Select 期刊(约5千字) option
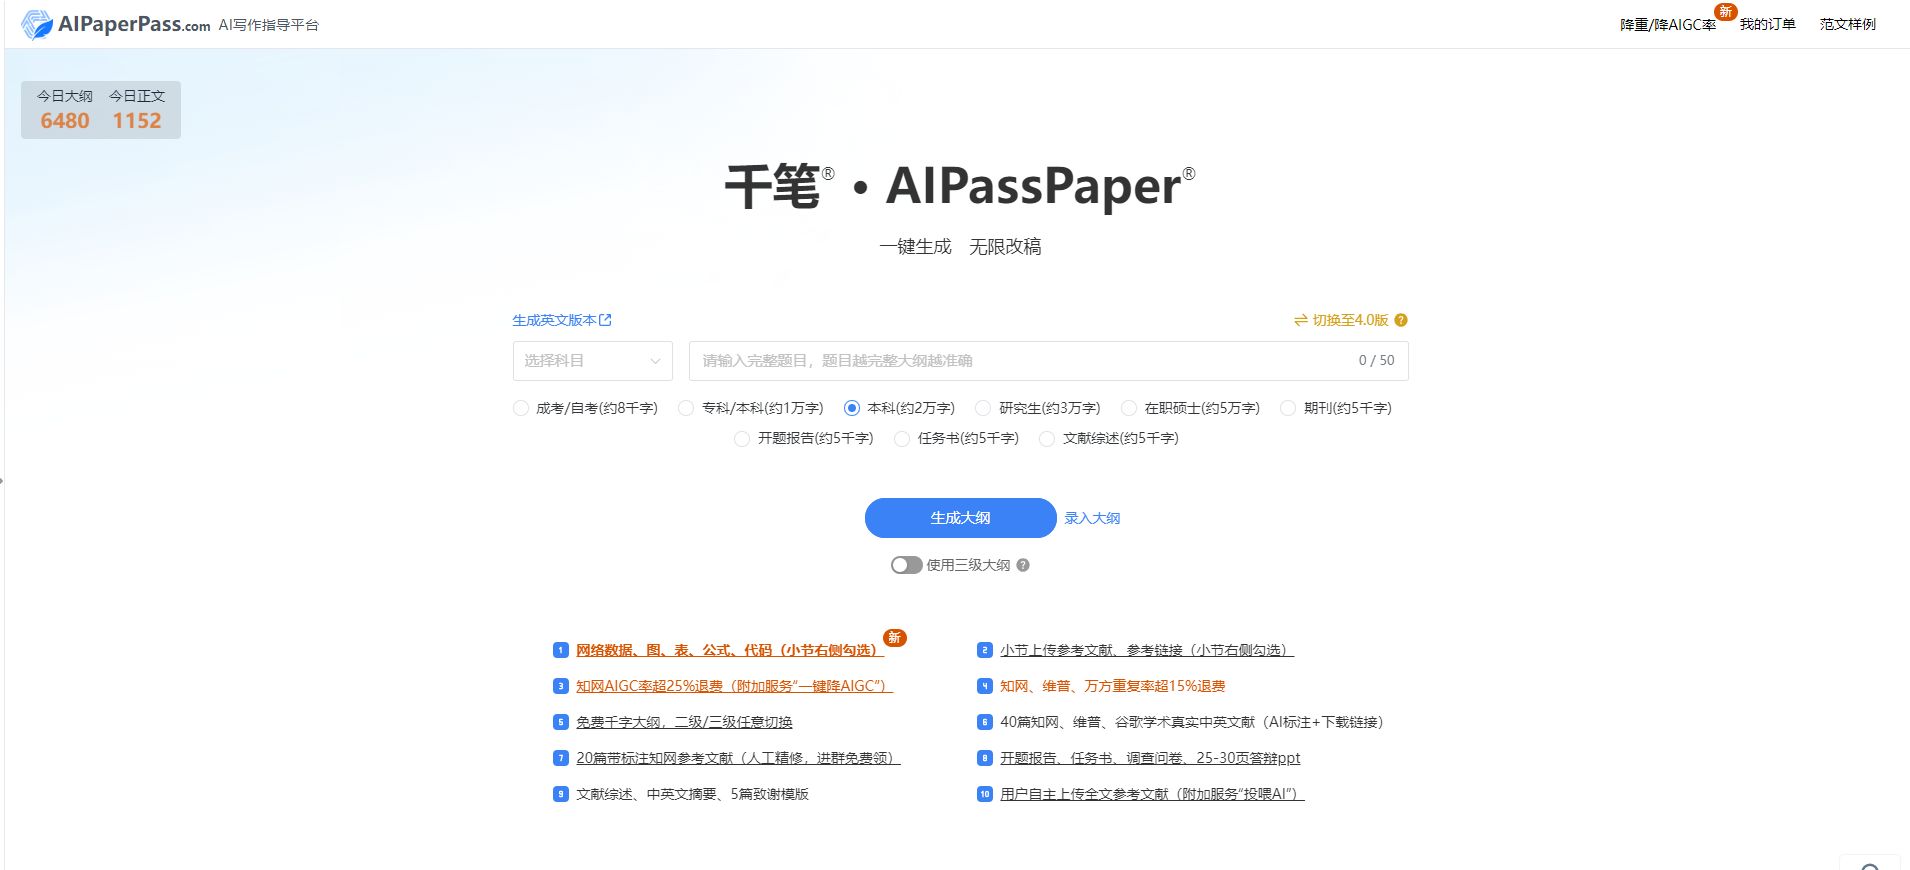The image size is (1910, 870). click(1336, 408)
